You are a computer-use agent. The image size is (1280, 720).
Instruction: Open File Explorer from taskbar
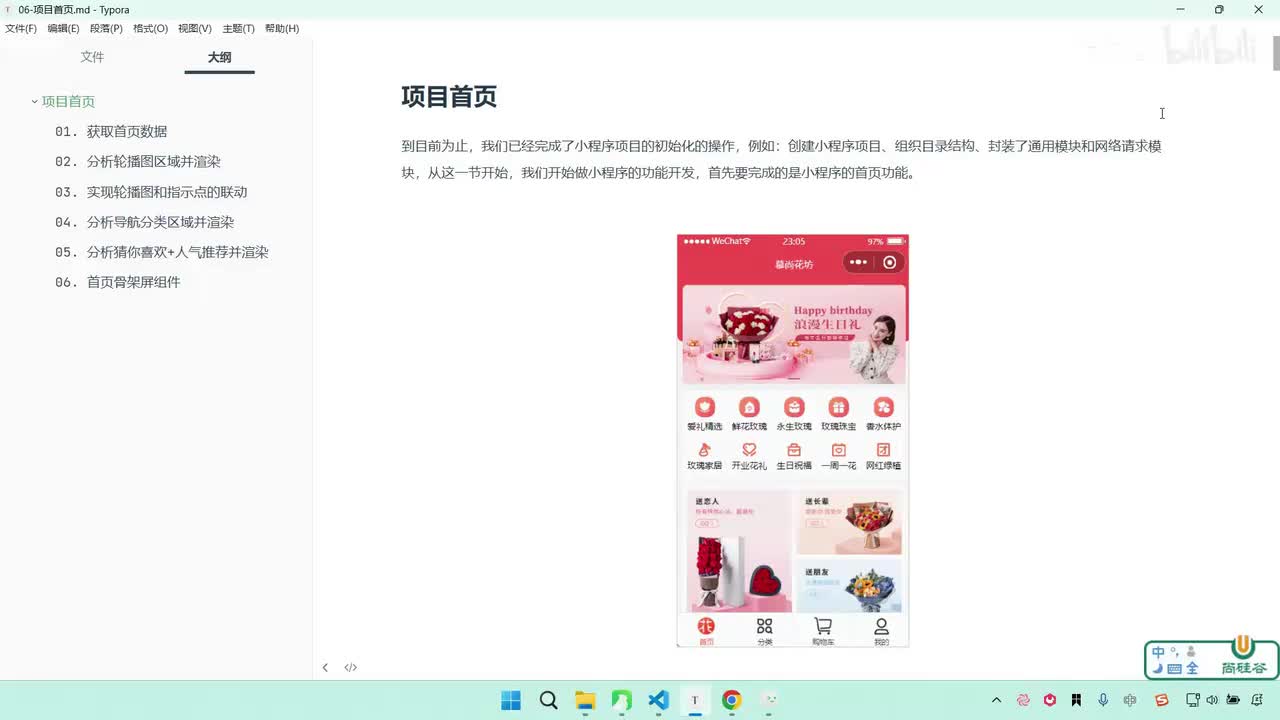point(585,700)
